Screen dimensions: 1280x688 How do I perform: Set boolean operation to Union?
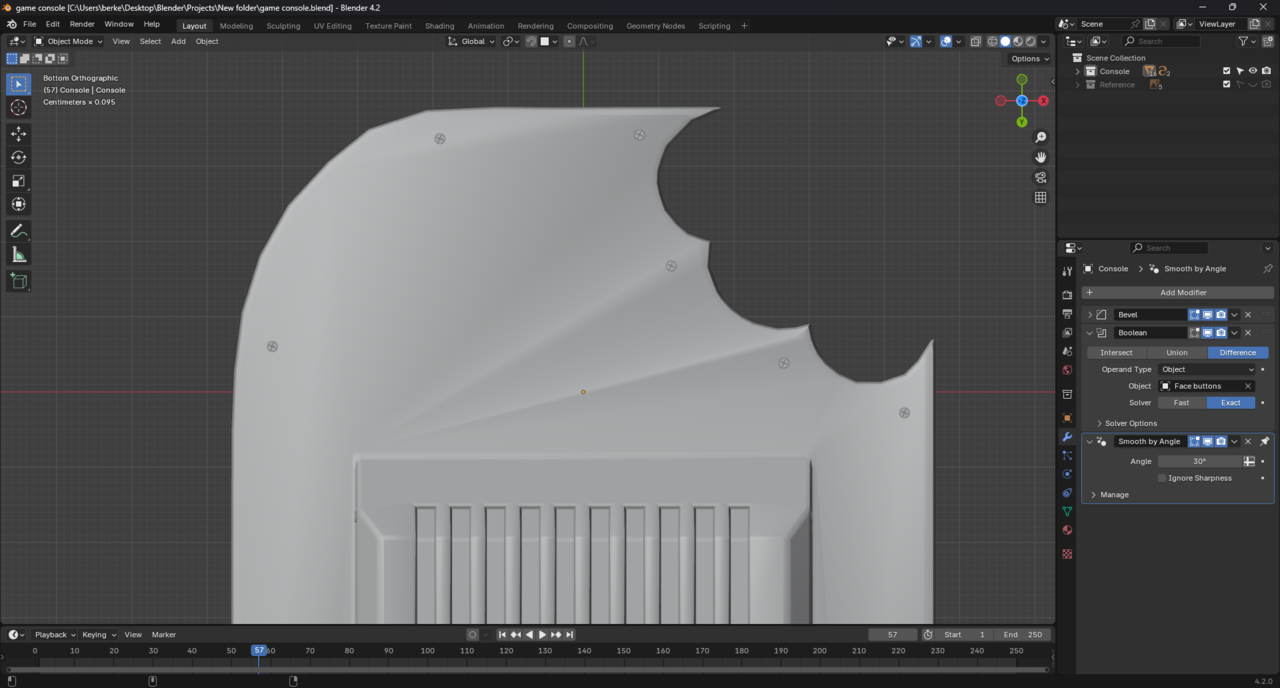pyautogui.click(x=1176, y=352)
